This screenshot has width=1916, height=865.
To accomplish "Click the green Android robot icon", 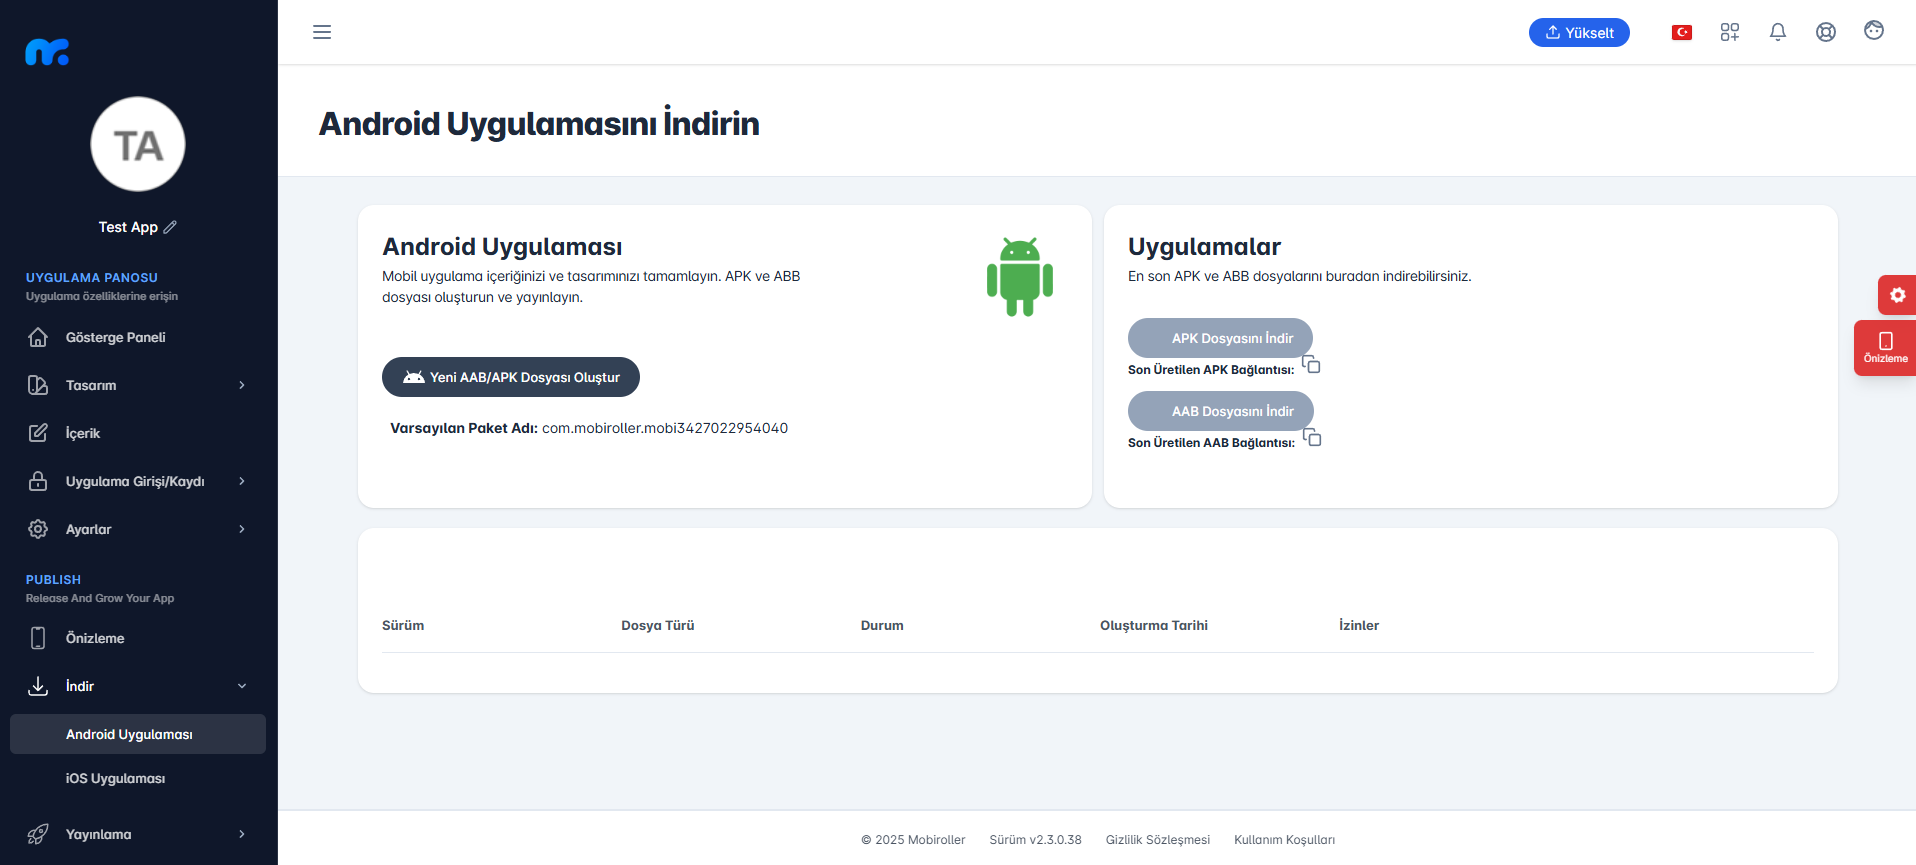I will [x=1020, y=277].
